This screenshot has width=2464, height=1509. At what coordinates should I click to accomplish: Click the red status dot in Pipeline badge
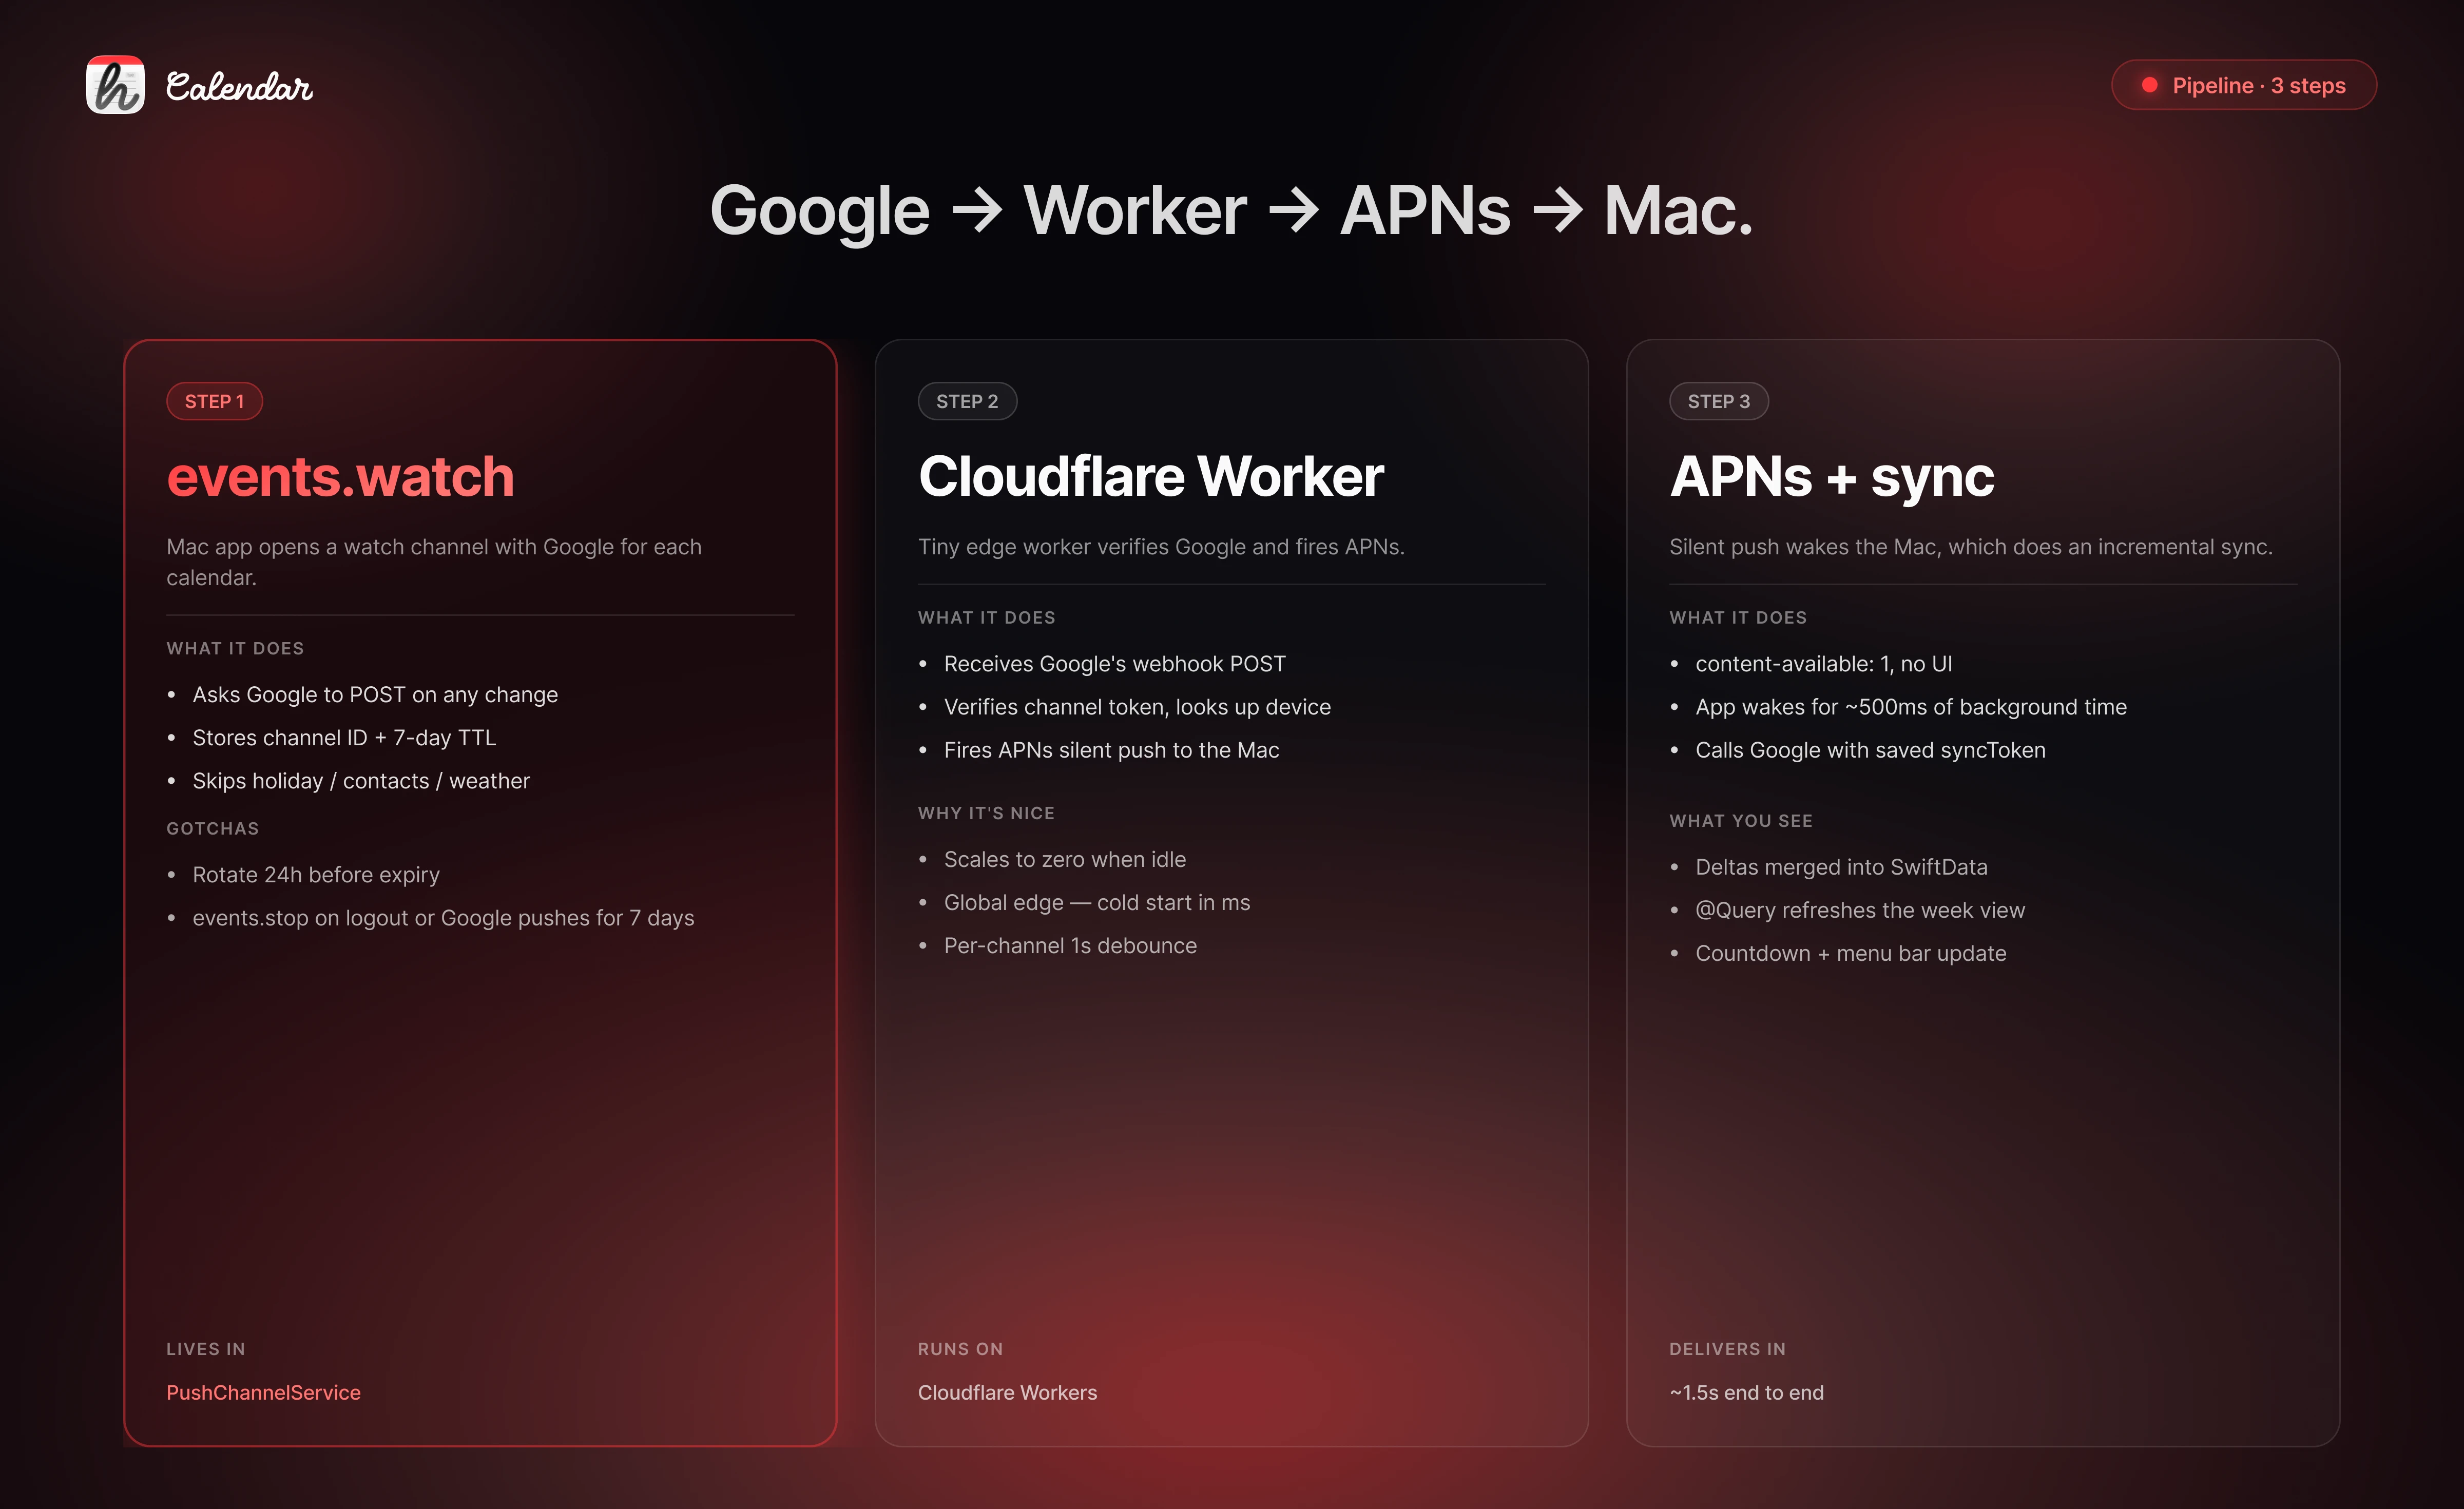click(2150, 85)
